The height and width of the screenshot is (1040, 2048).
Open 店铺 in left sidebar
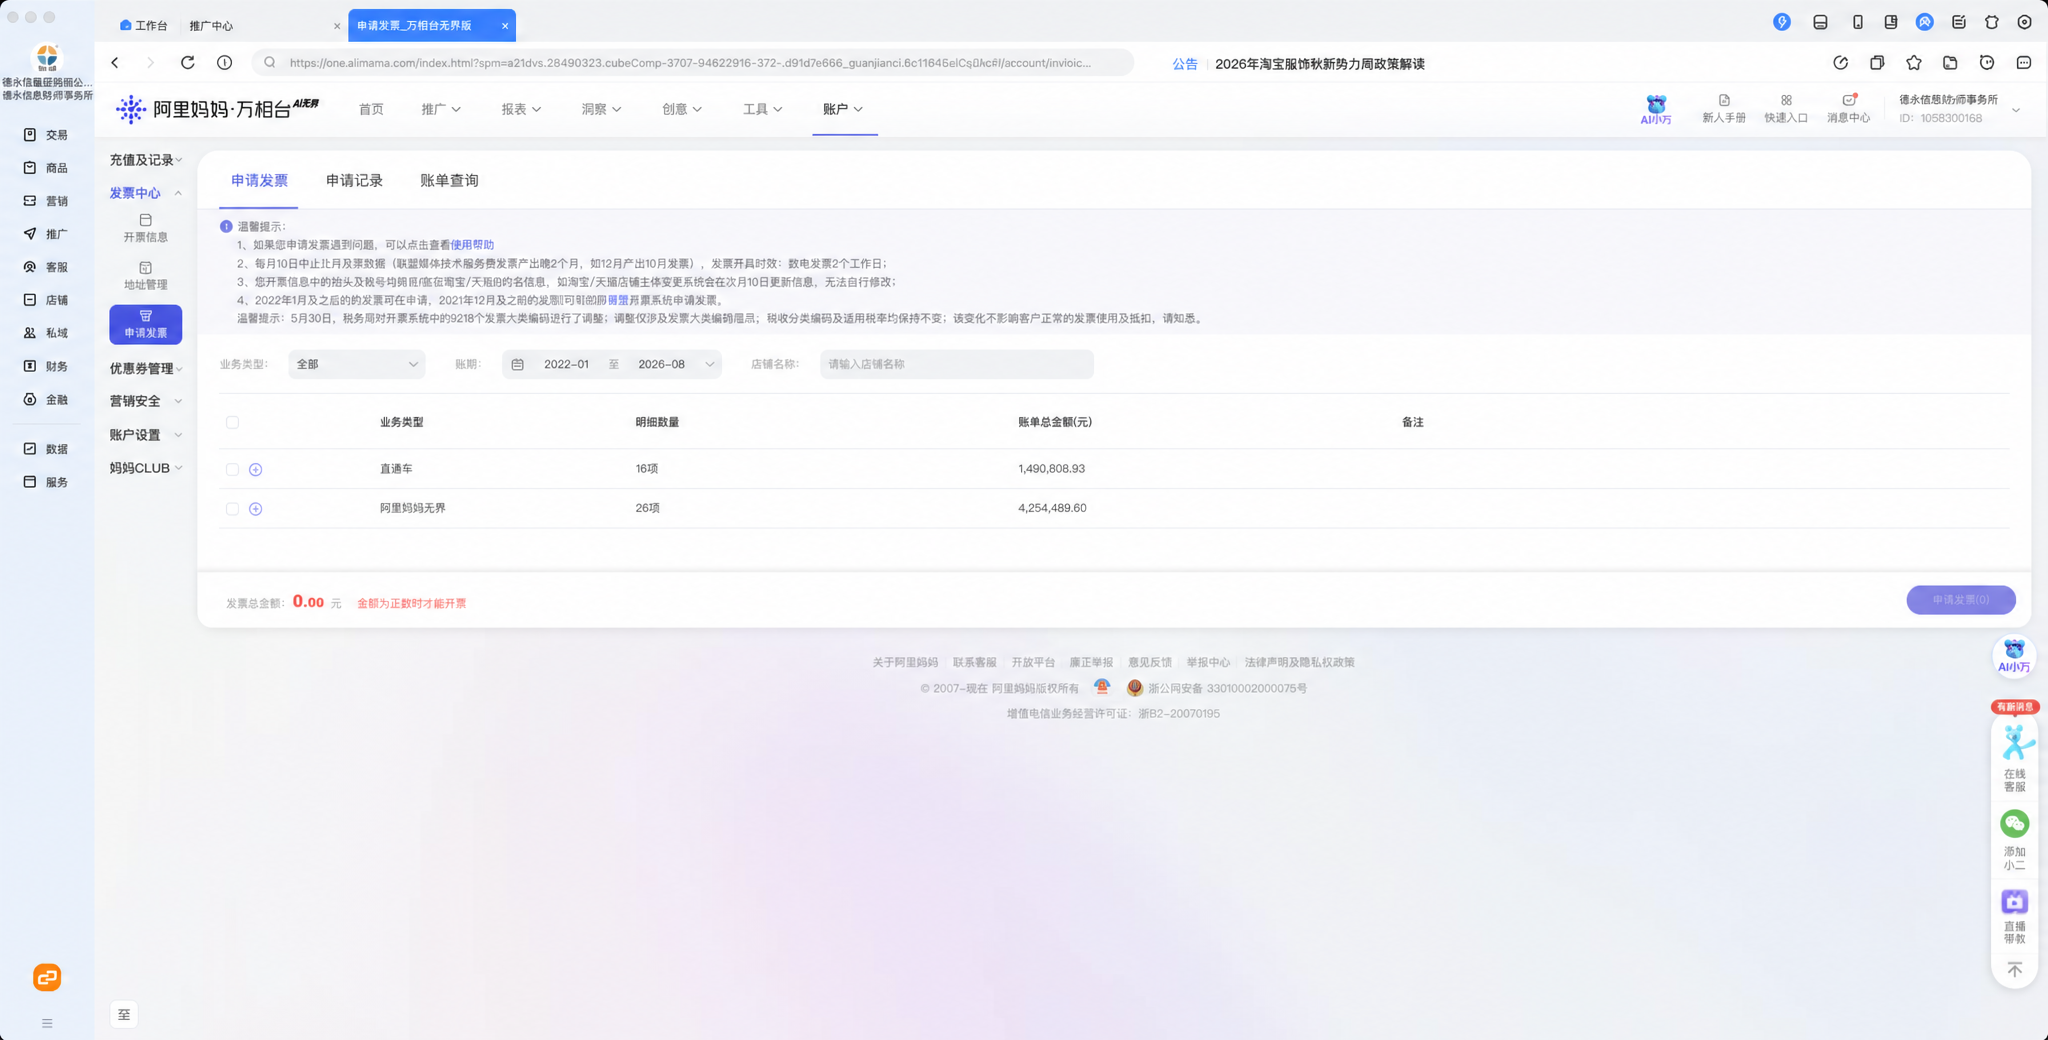[x=46, y=300]
